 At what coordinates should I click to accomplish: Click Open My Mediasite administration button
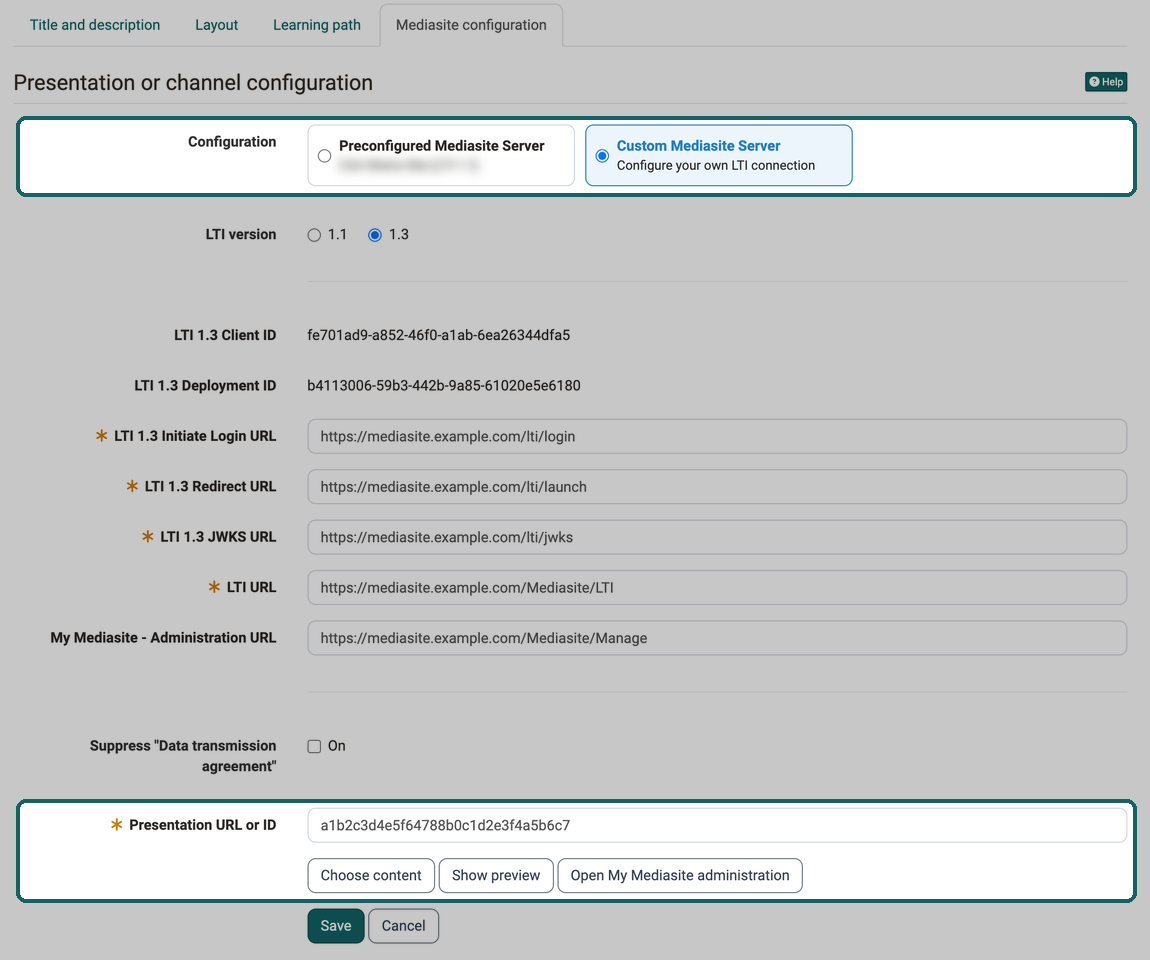[680, 876]
